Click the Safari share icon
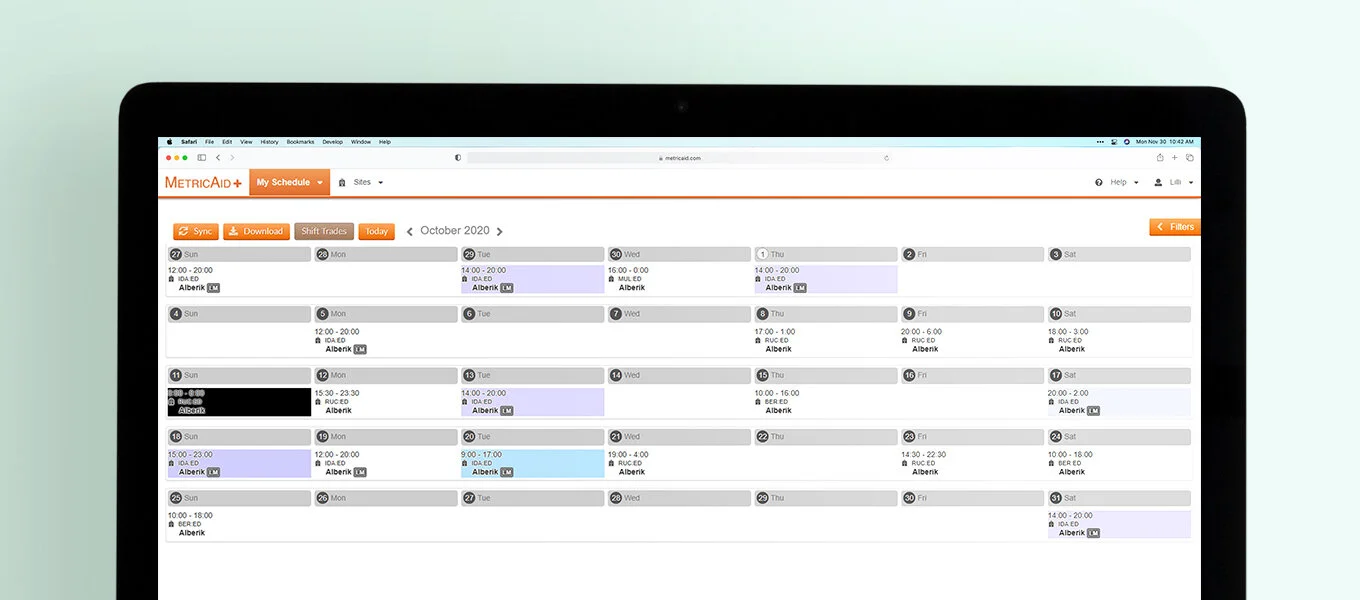The image size is (1360, 600). (x=1160, y=157)
